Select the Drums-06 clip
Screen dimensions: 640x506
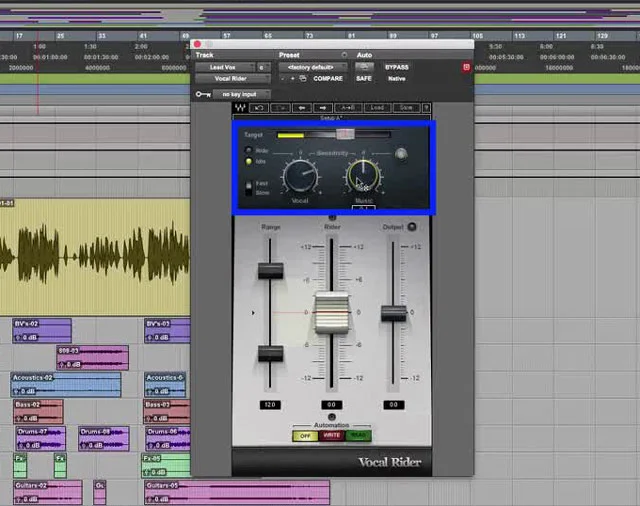168,439
